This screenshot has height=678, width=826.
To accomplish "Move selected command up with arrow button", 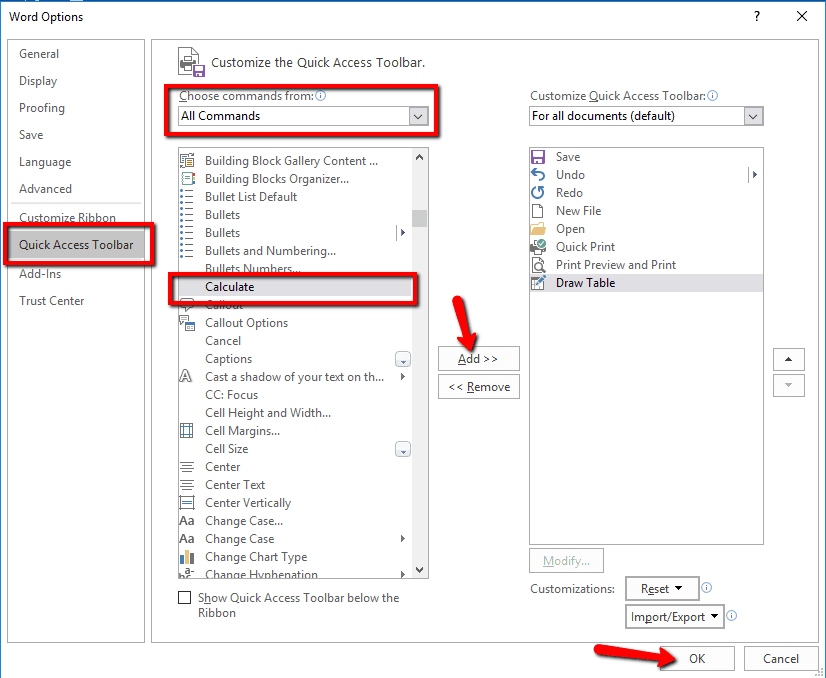I will click(789, 359).
